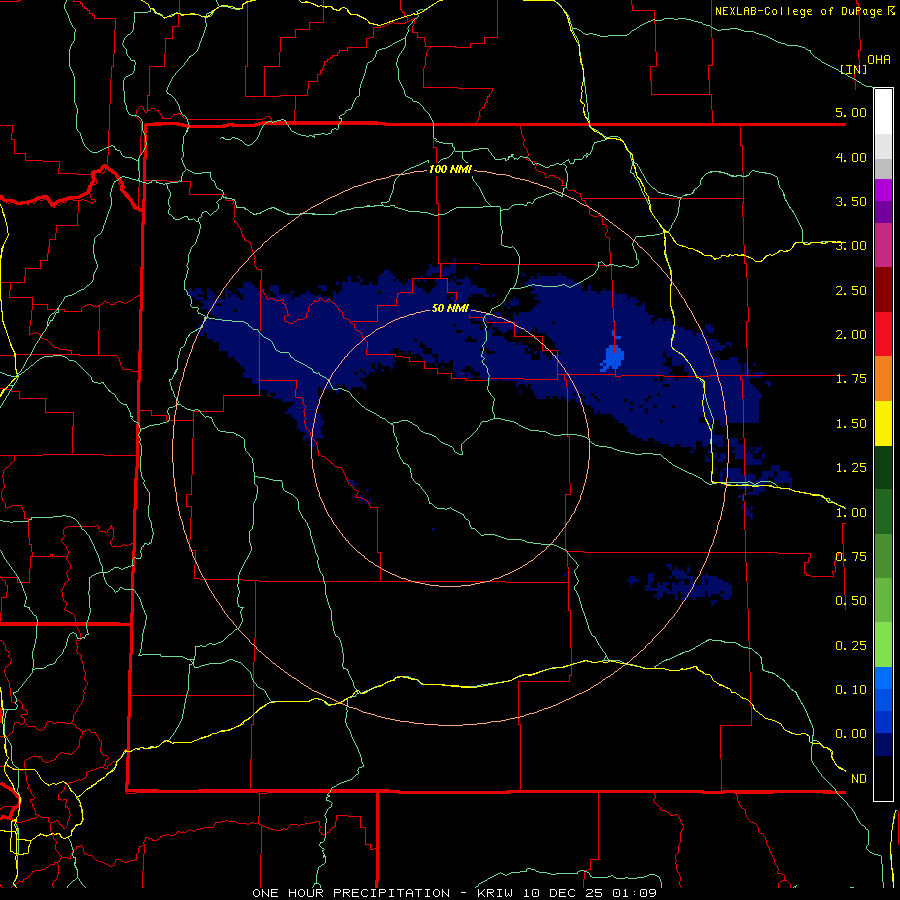Select the navy swatch below 0.00

[883, 745]
